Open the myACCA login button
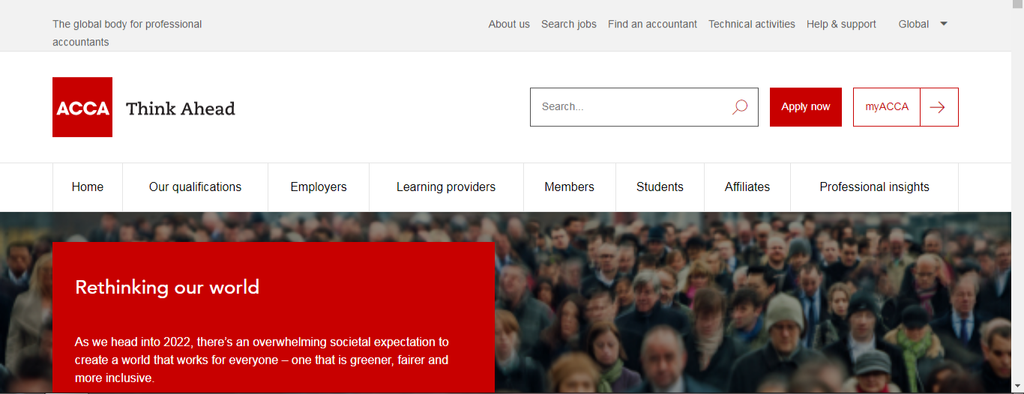Screen dimensions: 1024x394 pyautogui.click(x=887, y=107)
